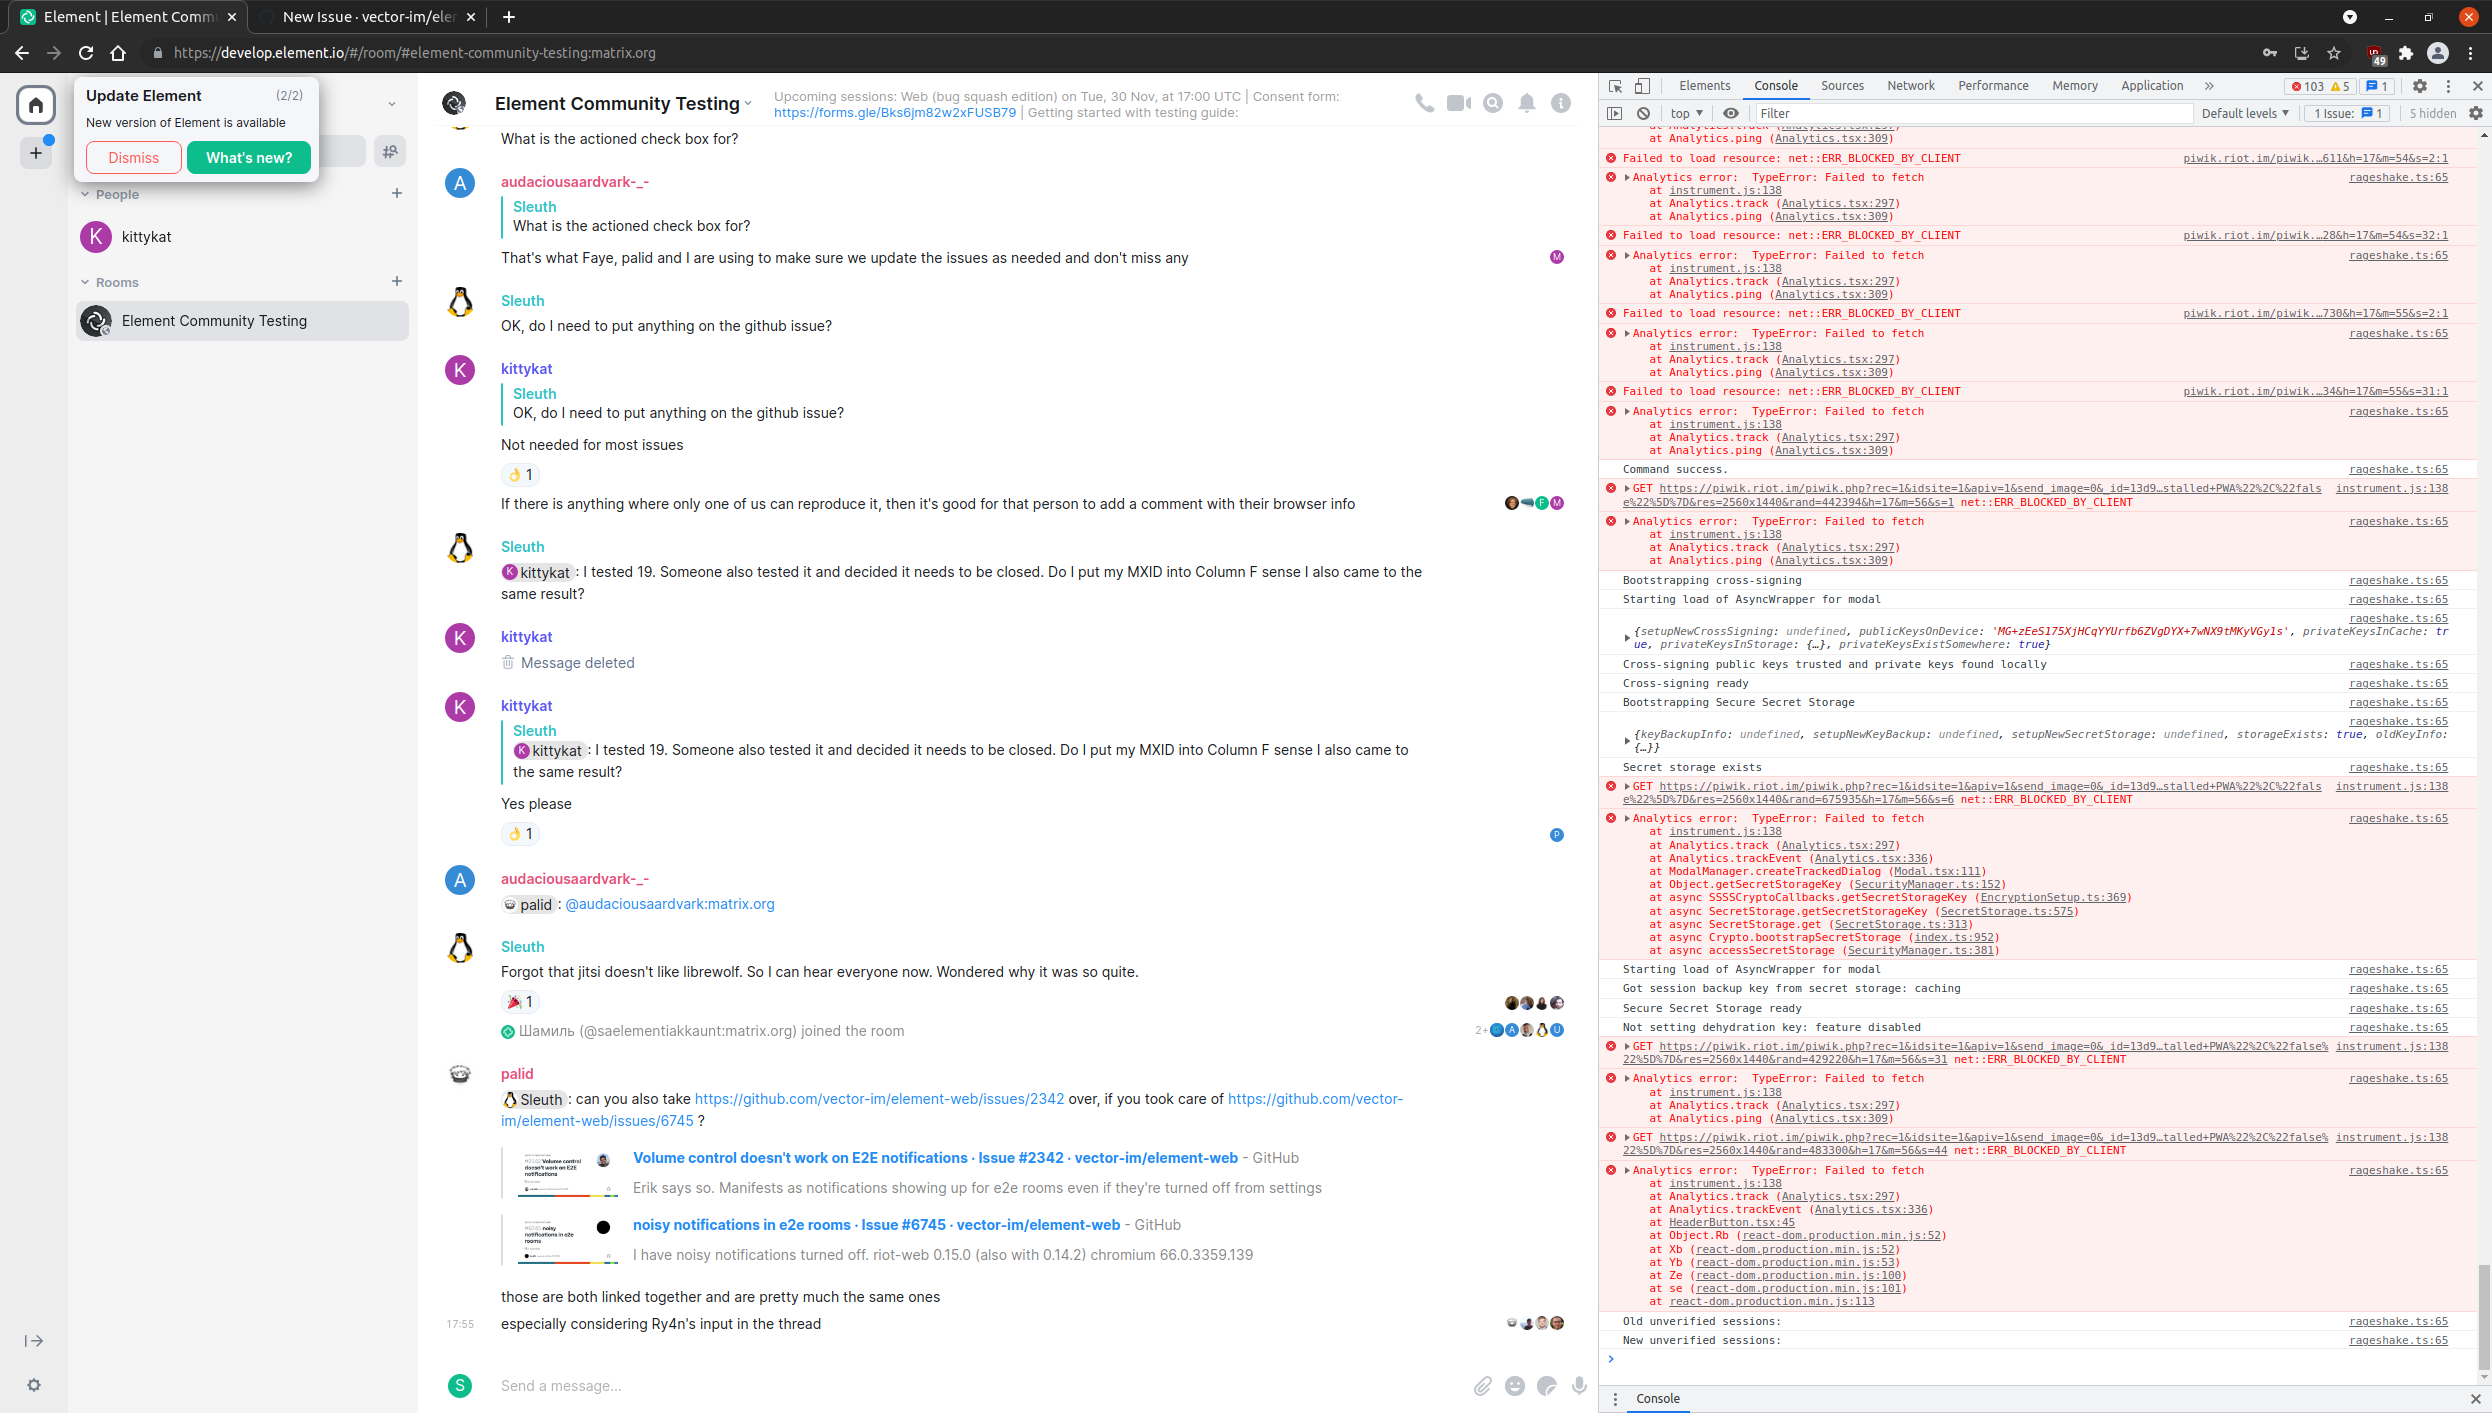Open the Default levels dropdown

tap(2245, 113)
